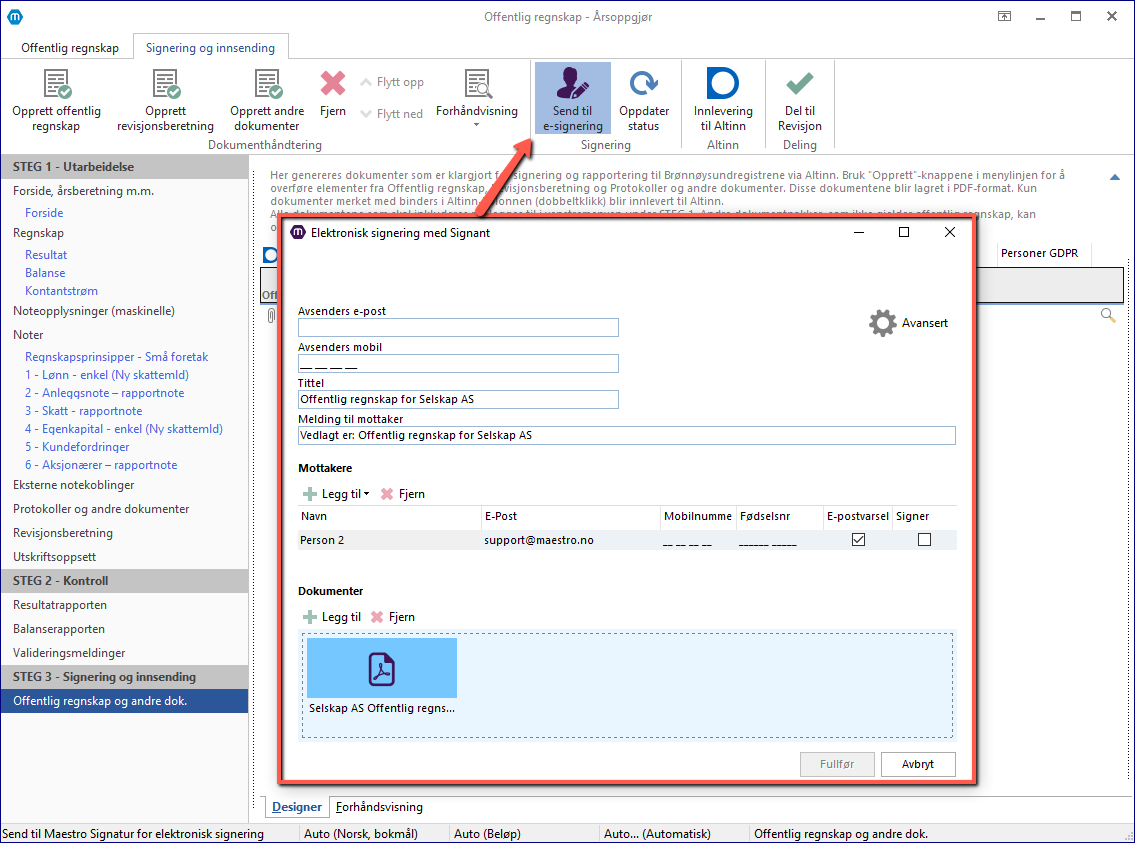Click Flytt ned arrow in ribbon

(366, 114)
